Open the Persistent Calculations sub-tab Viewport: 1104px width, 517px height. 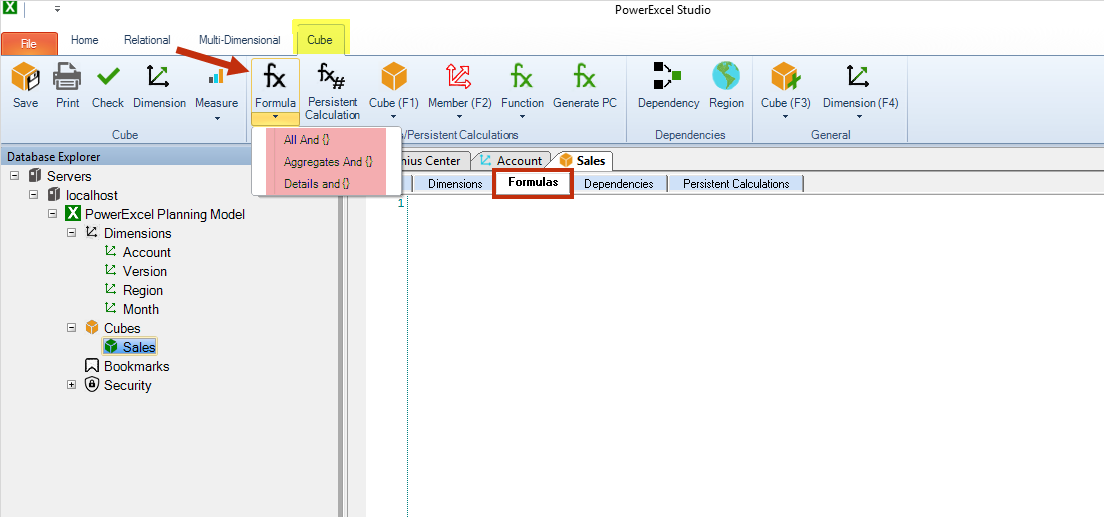[x=736, y=184]
